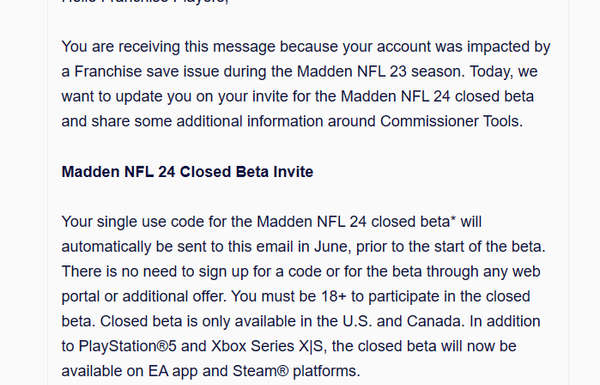The height and width of the screenshot is (385, 600).
Task: Click the text 'Madden NFL 23 season'
Action: point(379,72)
